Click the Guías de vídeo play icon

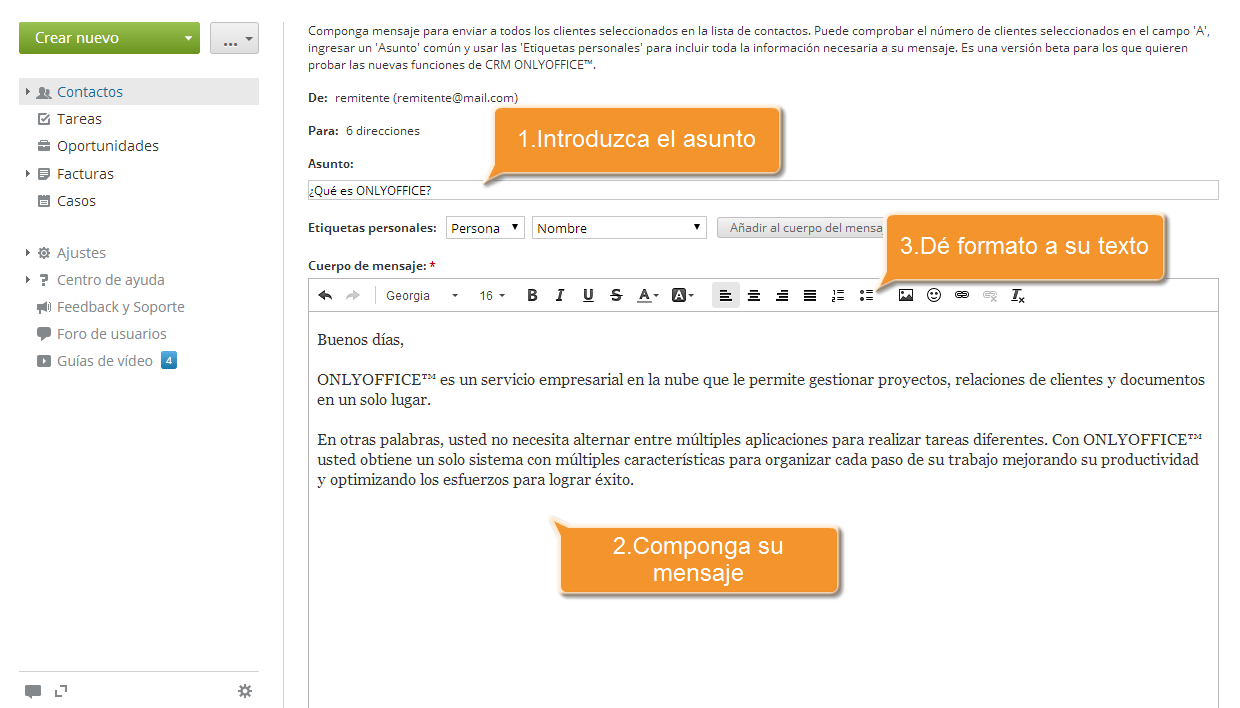click(x=43, y=361)
